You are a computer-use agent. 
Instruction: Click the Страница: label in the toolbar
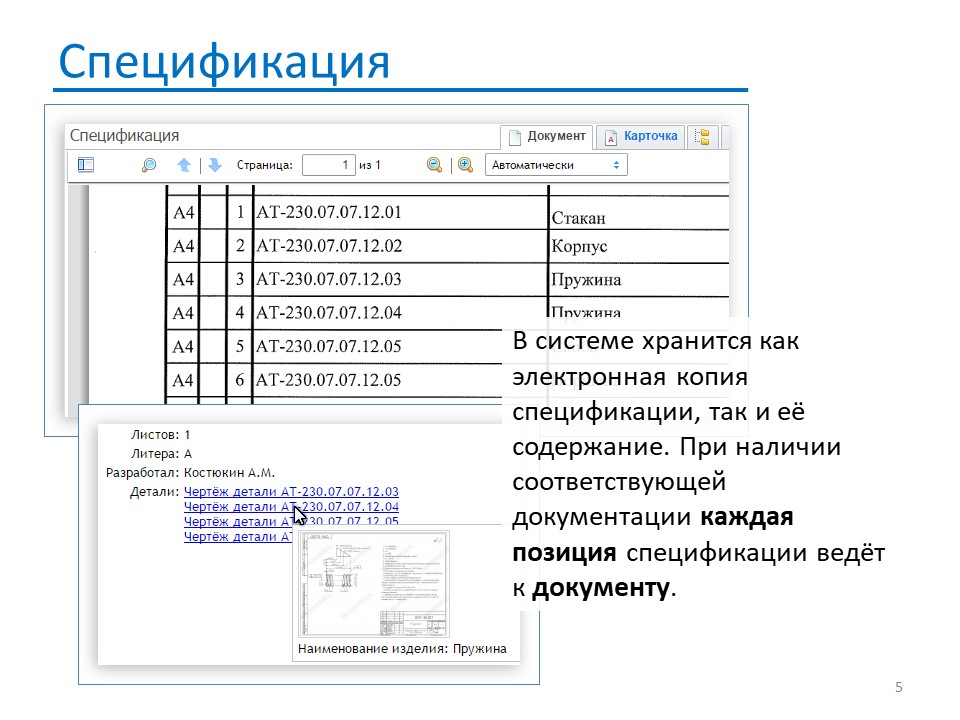pos(264,165)
